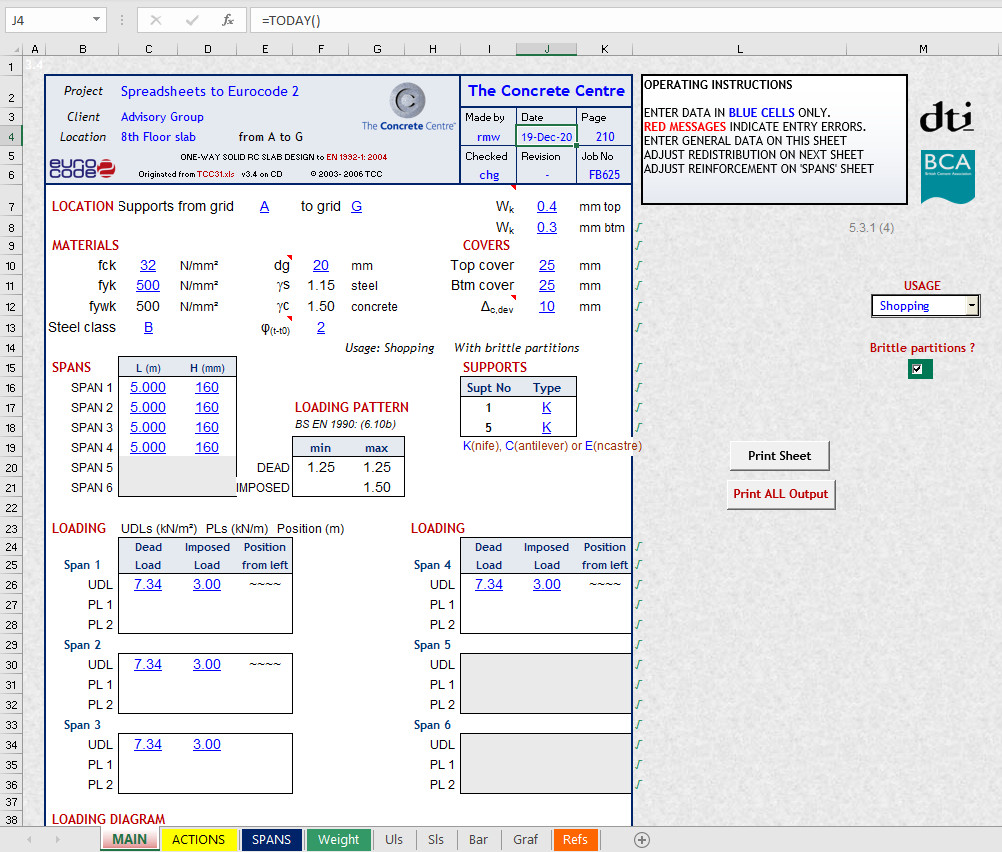Image resolution: width=1002 pixels, height=852 pixels.
Task: Open the Name Box dropdown arrow
Action: click(x=95, y=19)
